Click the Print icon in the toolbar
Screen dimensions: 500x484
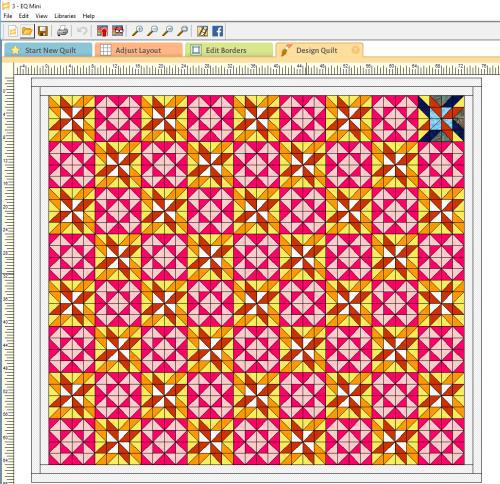(63, 31)
